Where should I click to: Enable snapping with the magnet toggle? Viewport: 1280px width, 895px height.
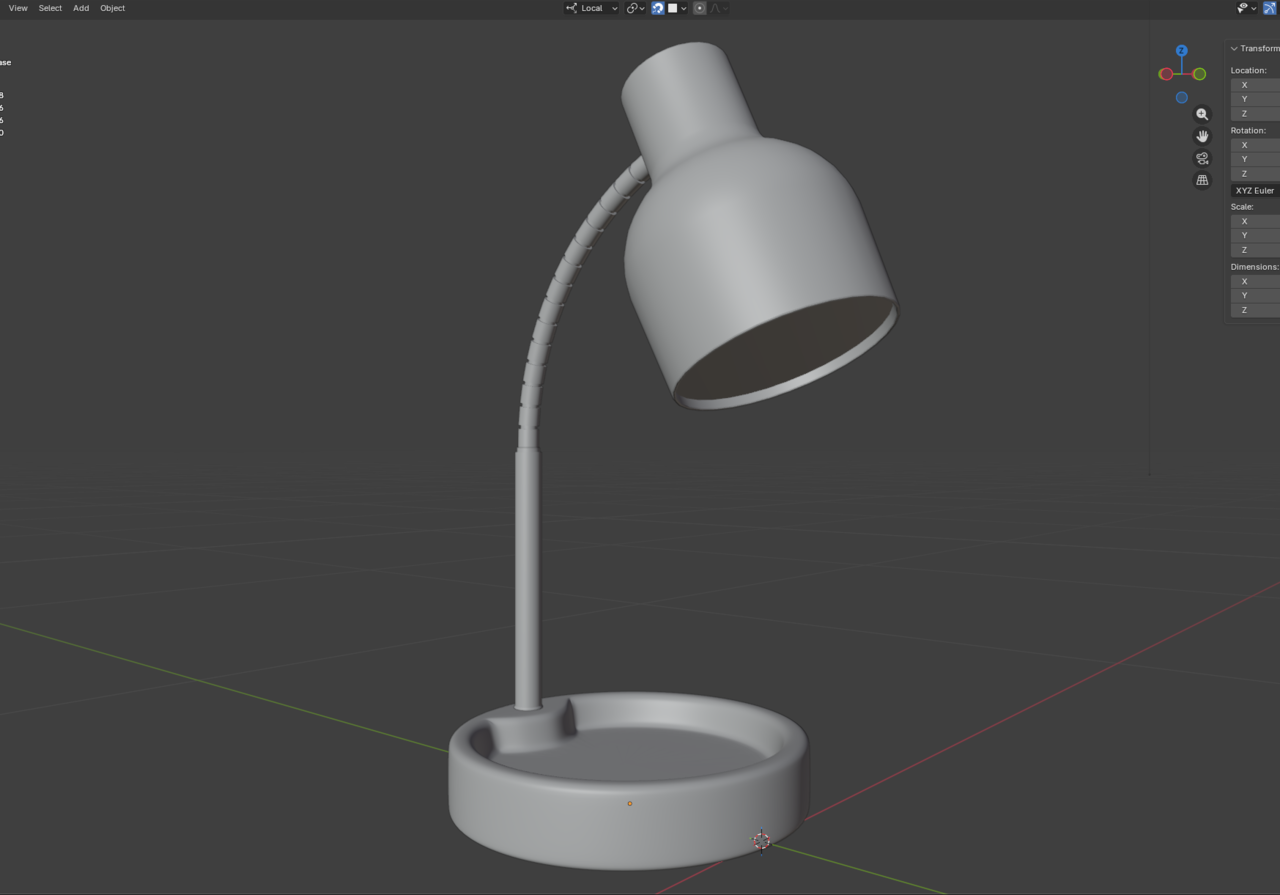(x=657, y=8)
